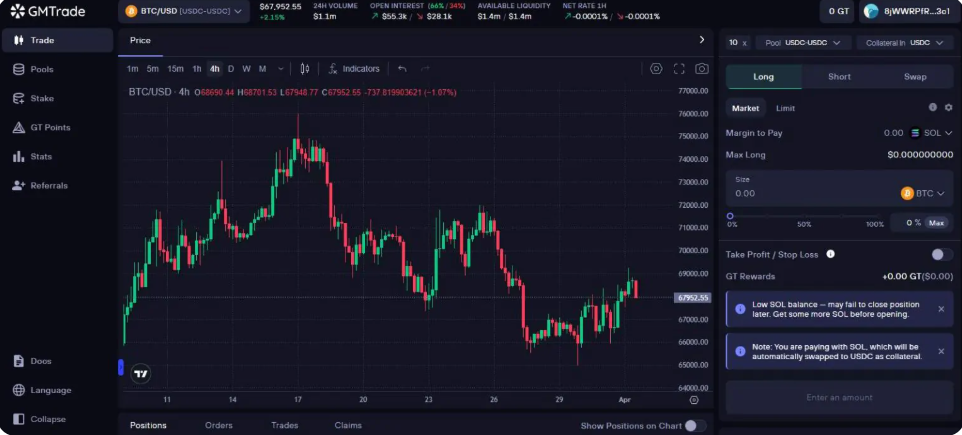
Task: Set the size slider to 50%
Action: point(804,224)
